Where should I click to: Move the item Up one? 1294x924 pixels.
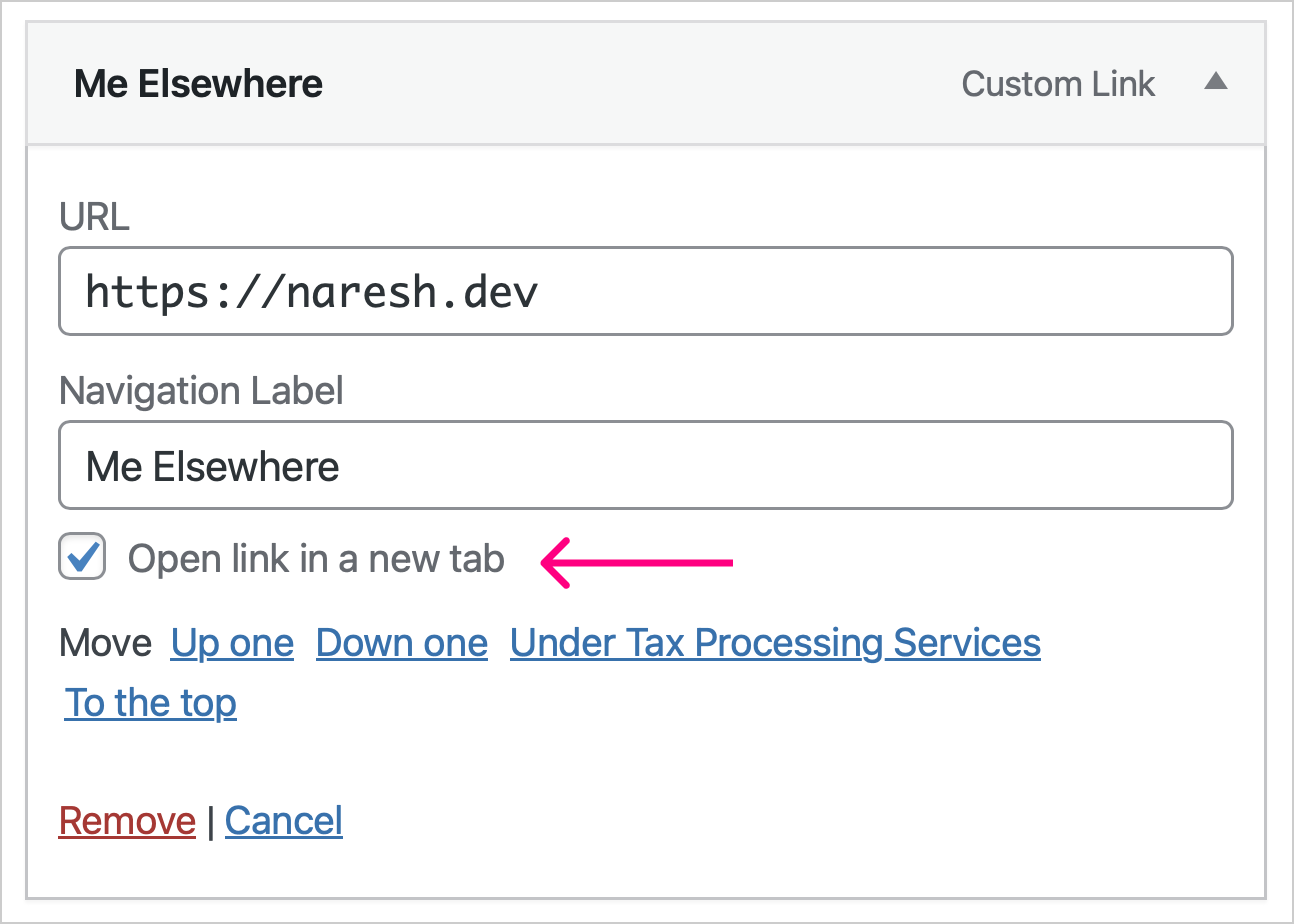tap(232, 643)
